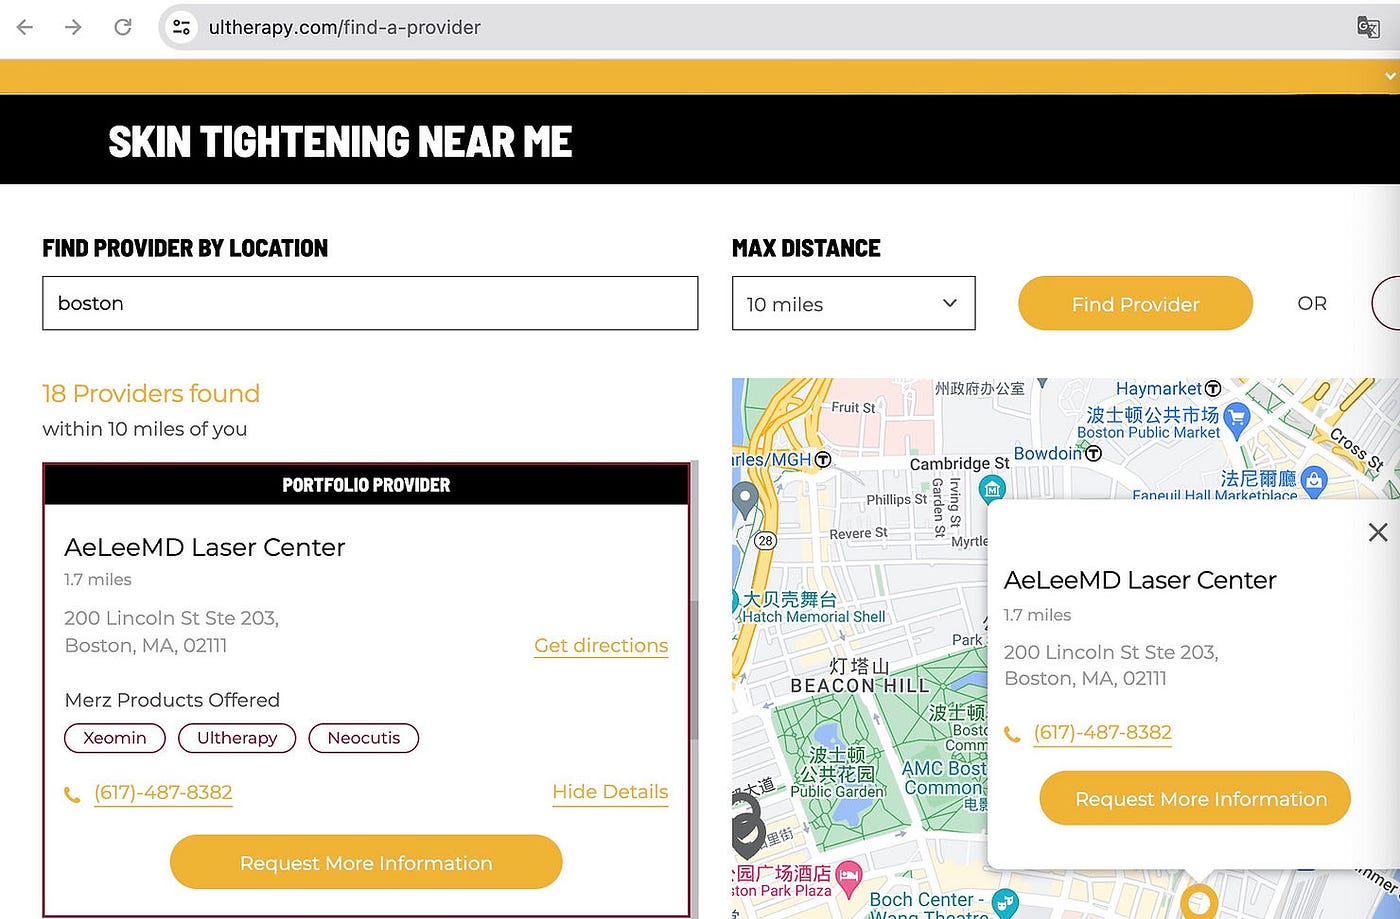Focus the address bar URL
The image size is (1400, 919).
[344, 27]
